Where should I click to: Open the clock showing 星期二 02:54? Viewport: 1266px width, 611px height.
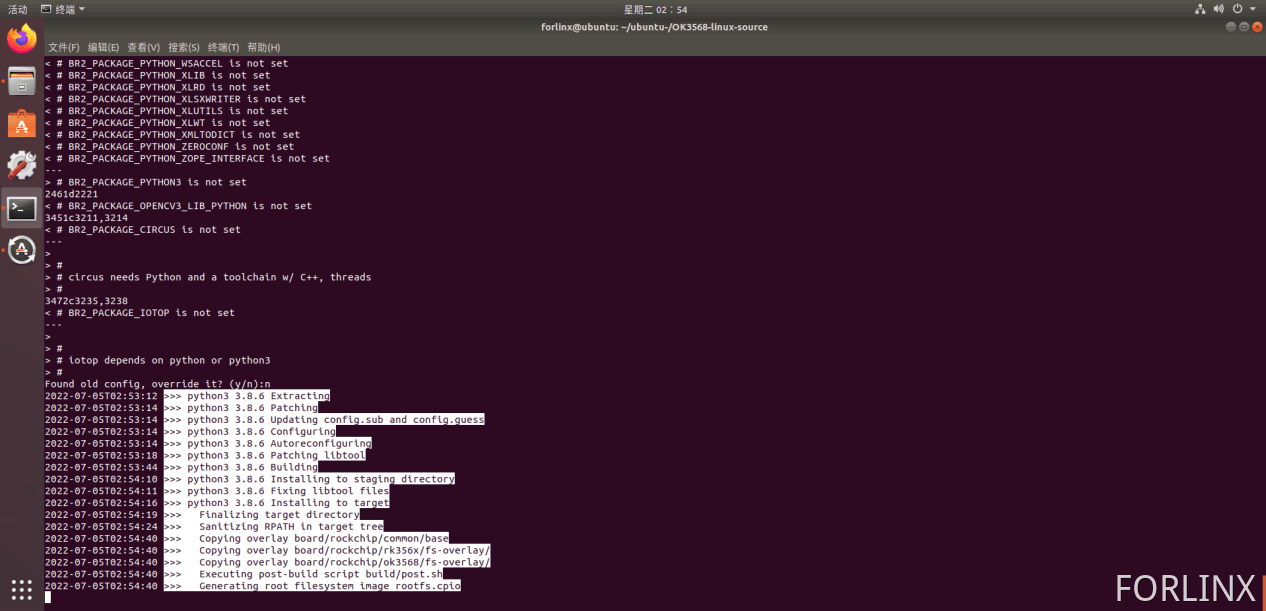[655, 9]
